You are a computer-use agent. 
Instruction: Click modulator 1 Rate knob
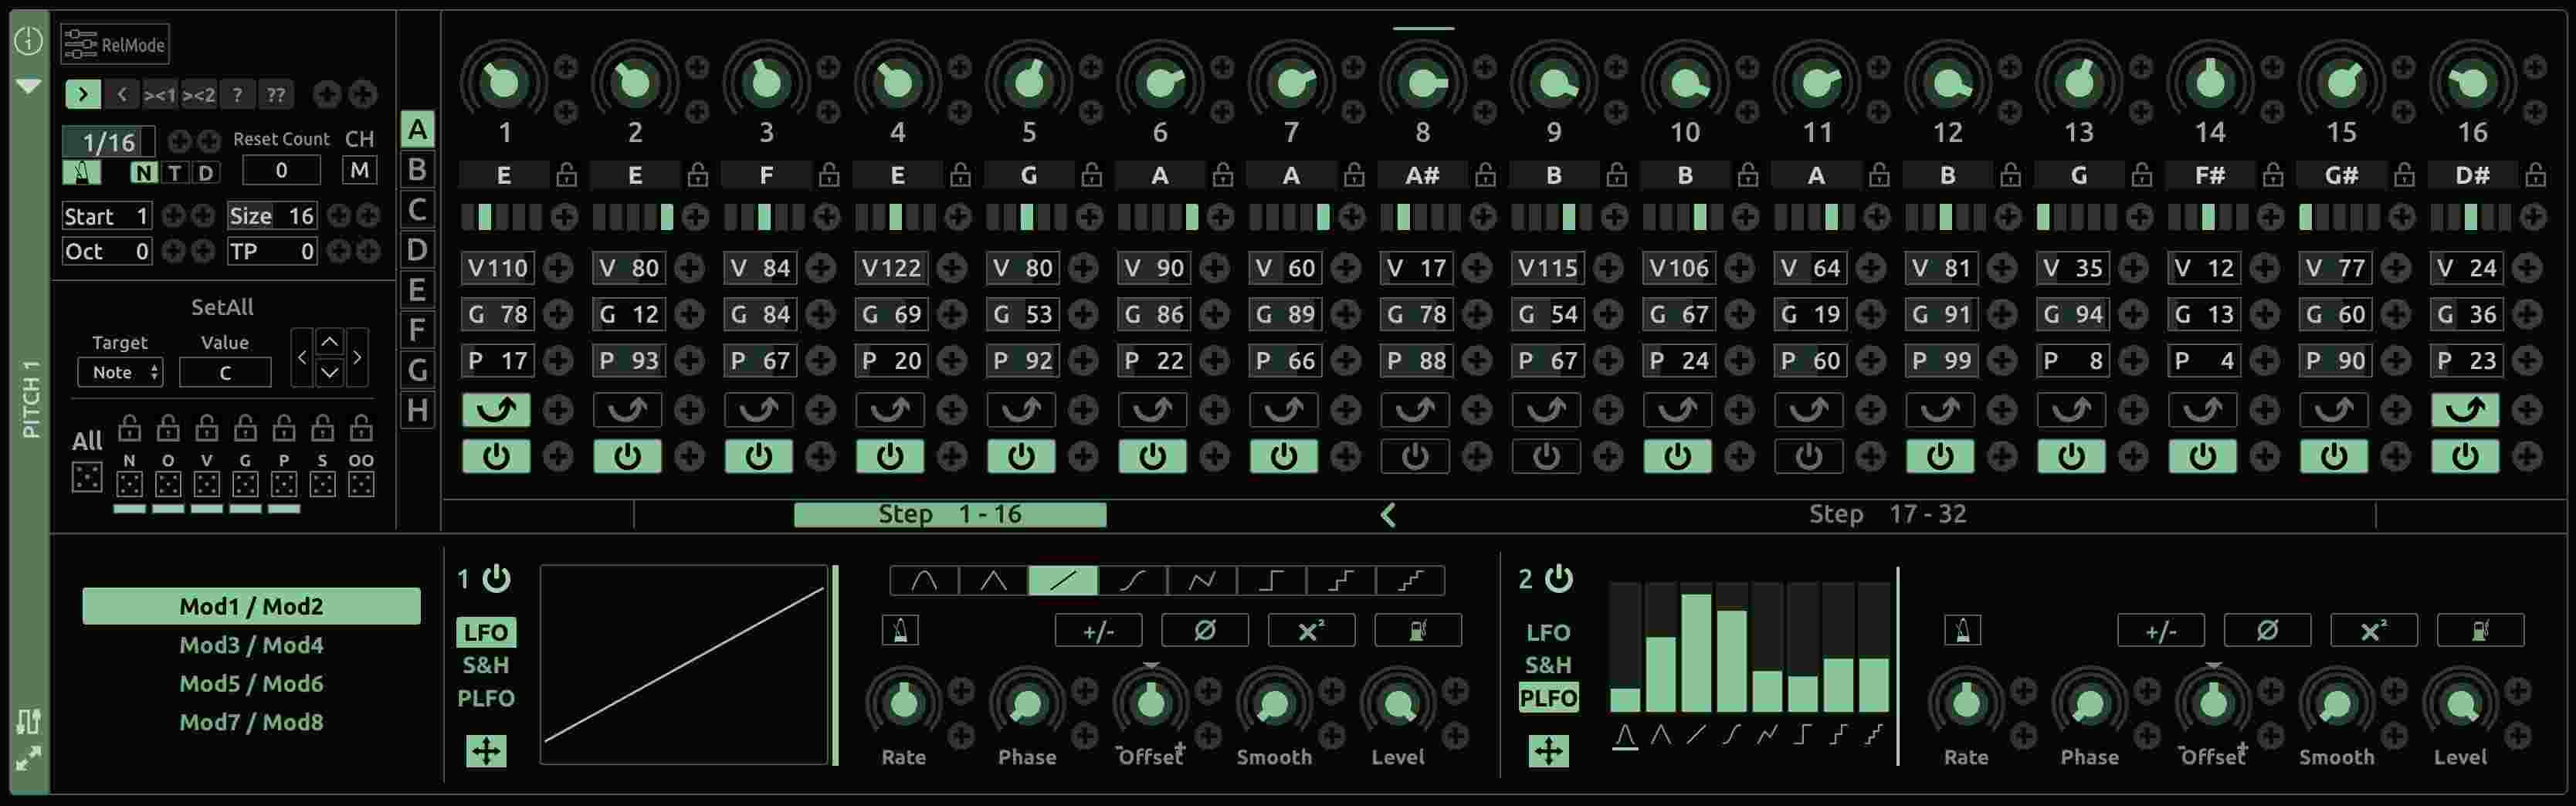tap(903, 704)
